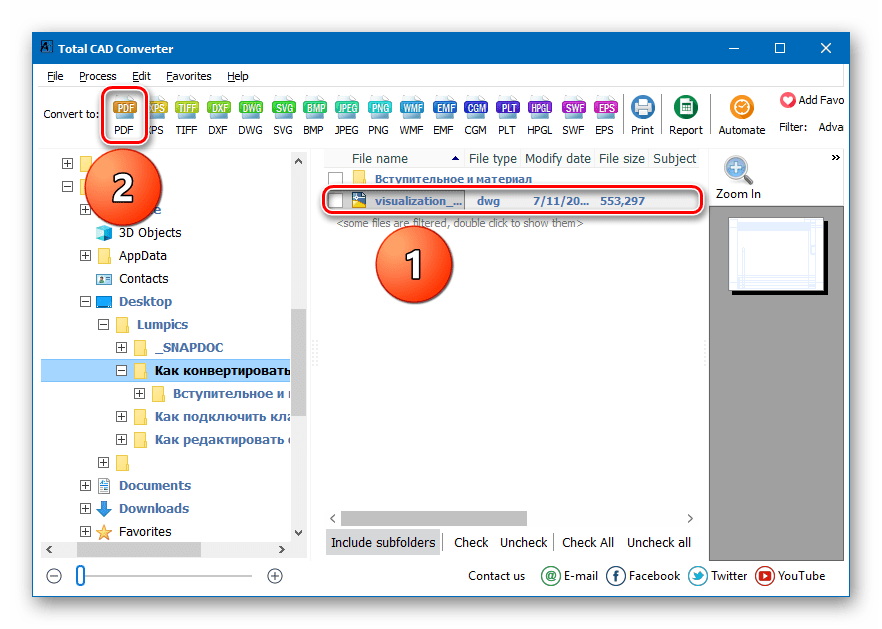882x629 pixels.
Task: Collapse the Lumpics folder
Action: (103, 325)
